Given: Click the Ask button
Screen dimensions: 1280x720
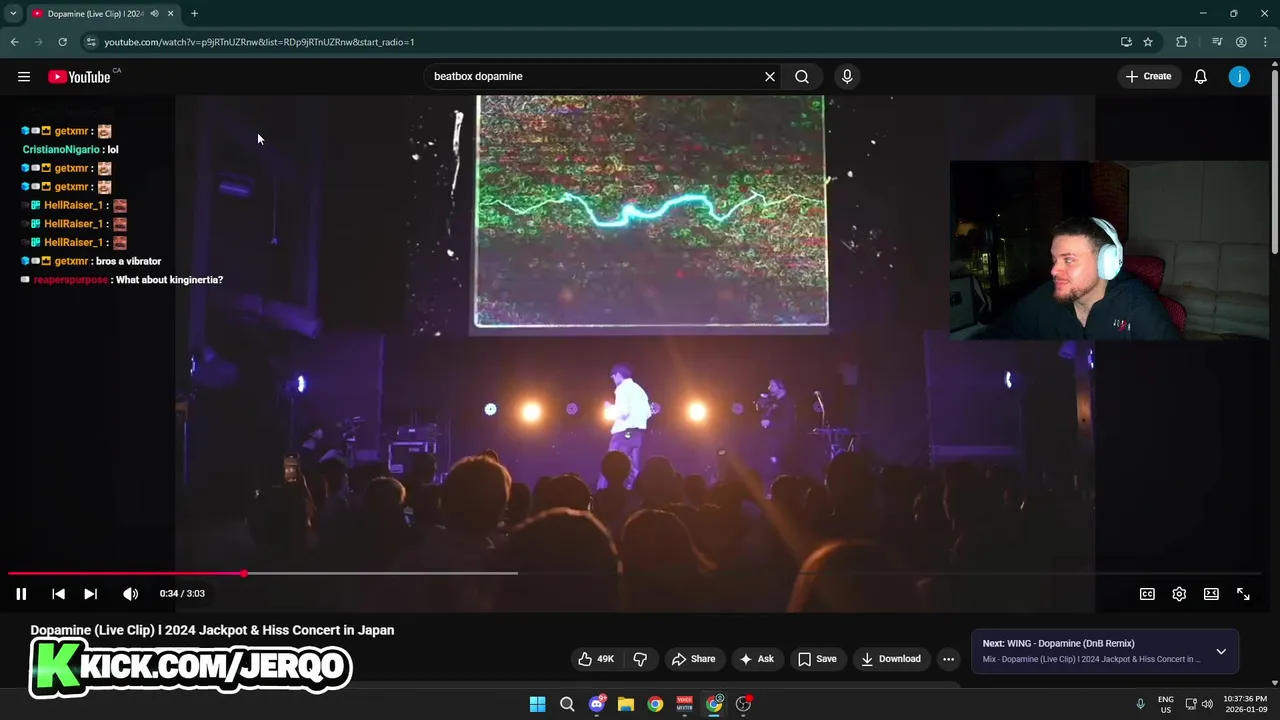Looking at the screenshot, I should click(x=756, y=659).
